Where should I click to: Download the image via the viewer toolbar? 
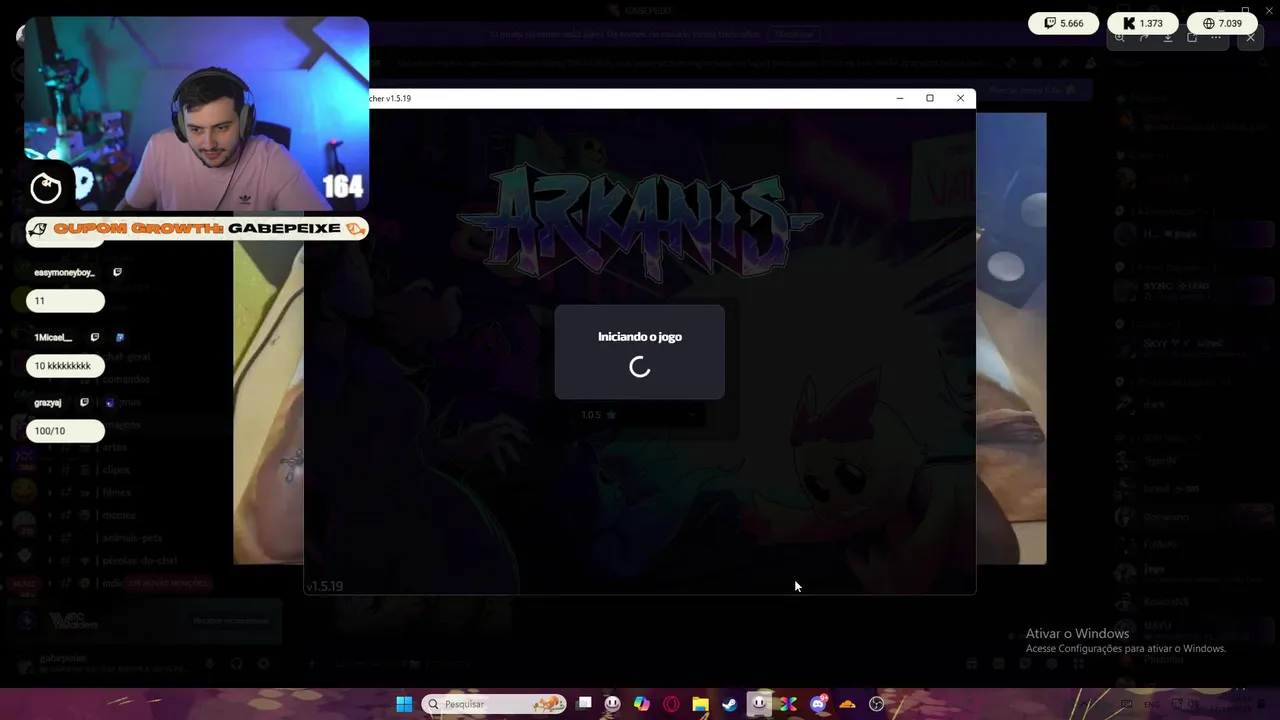tap(1168, 38)
